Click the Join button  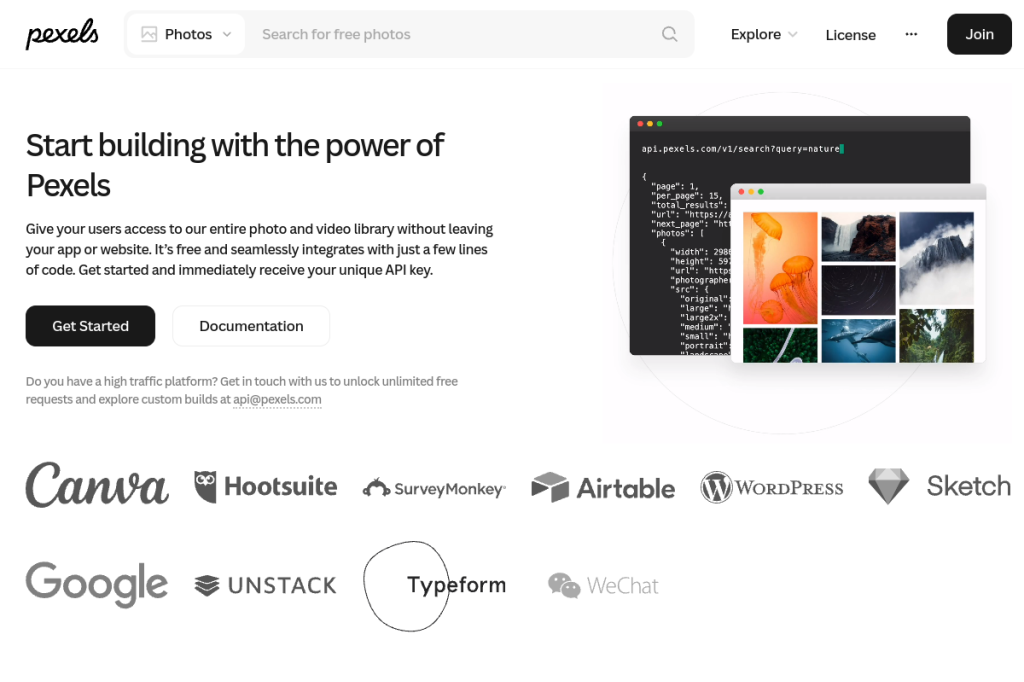click(979, 34)
